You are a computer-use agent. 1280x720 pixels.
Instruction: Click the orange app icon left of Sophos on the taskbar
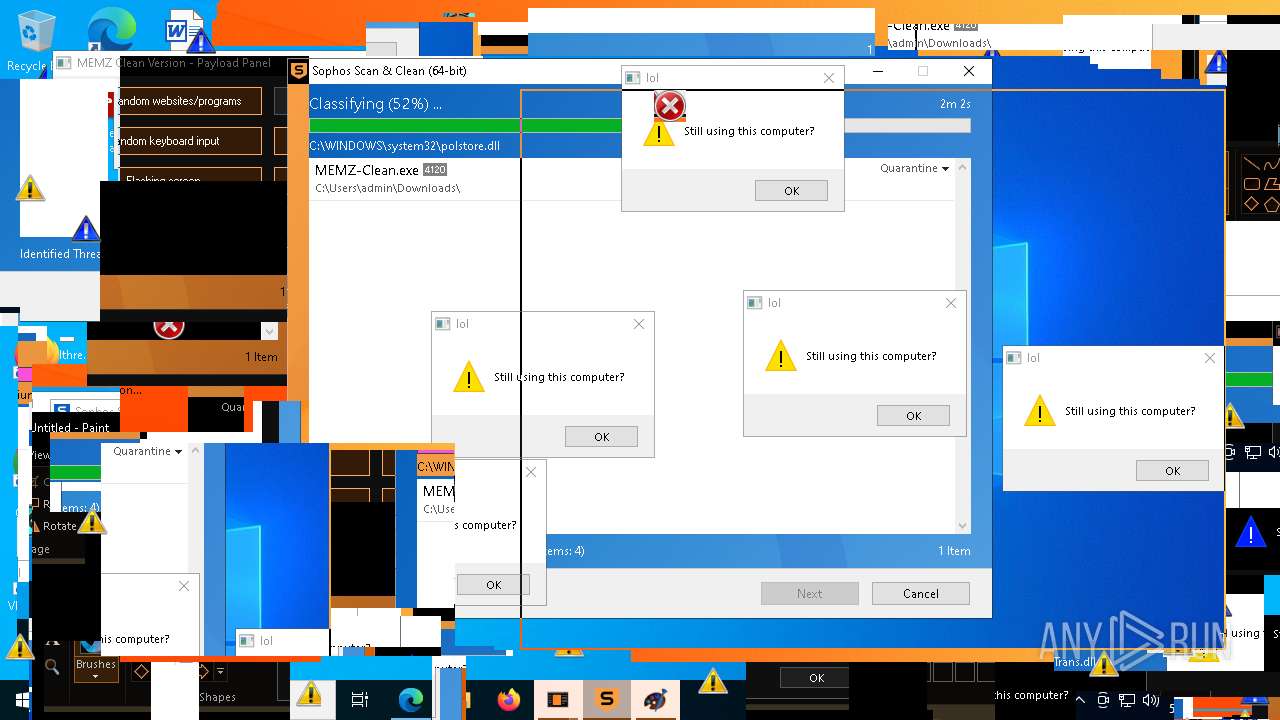[557, 700]
